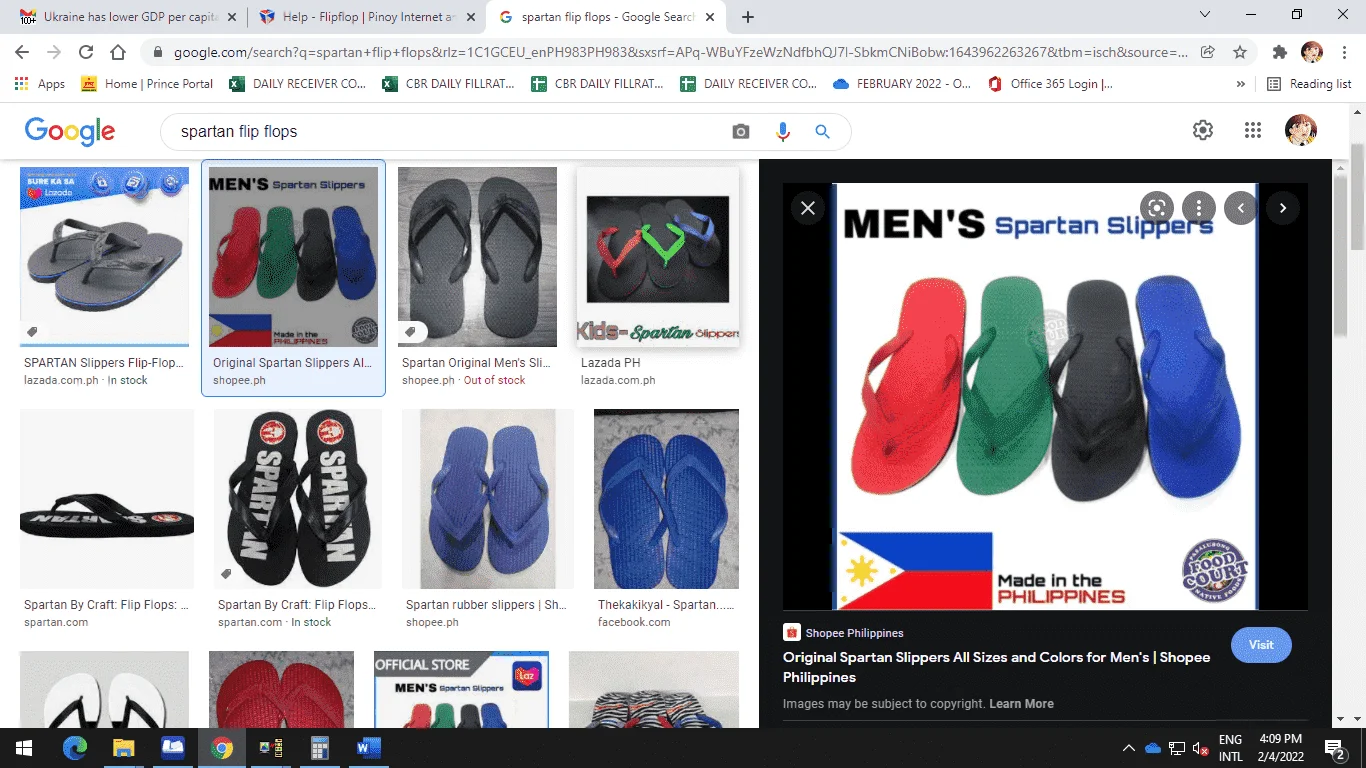Show previous image in preview panel
The width and height of the screenshot is (1366, 768).
[x=1241, y=208]
